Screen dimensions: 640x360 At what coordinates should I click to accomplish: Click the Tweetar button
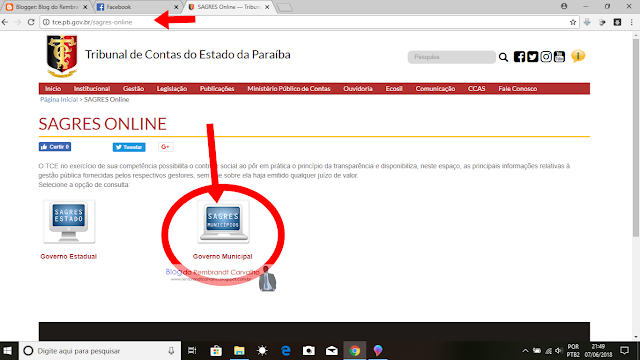tap(129, 147)
